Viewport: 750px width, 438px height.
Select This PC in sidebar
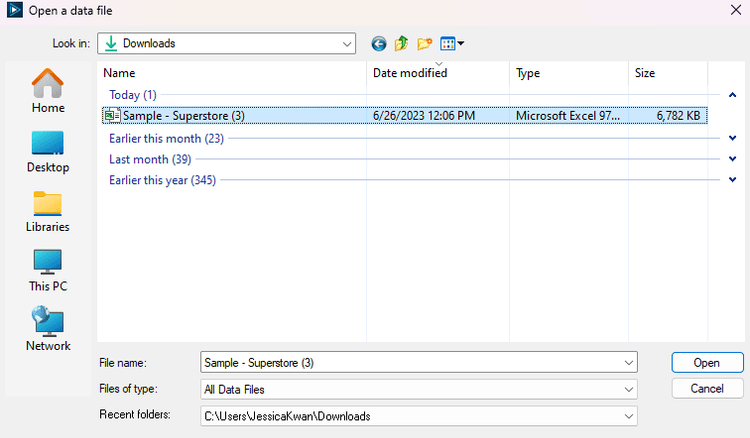pyautogui.click(x=48, y=269)
